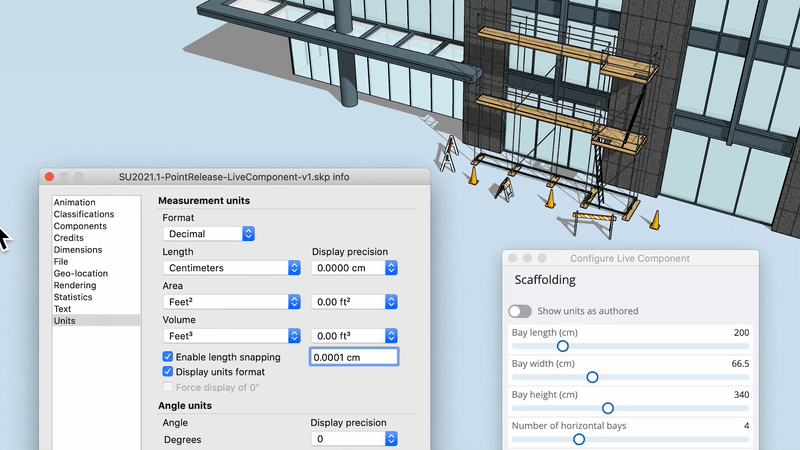Select Animation in the info sidebar
The height and width of the screenshot is (450, 800).
(x=75, y=202)
